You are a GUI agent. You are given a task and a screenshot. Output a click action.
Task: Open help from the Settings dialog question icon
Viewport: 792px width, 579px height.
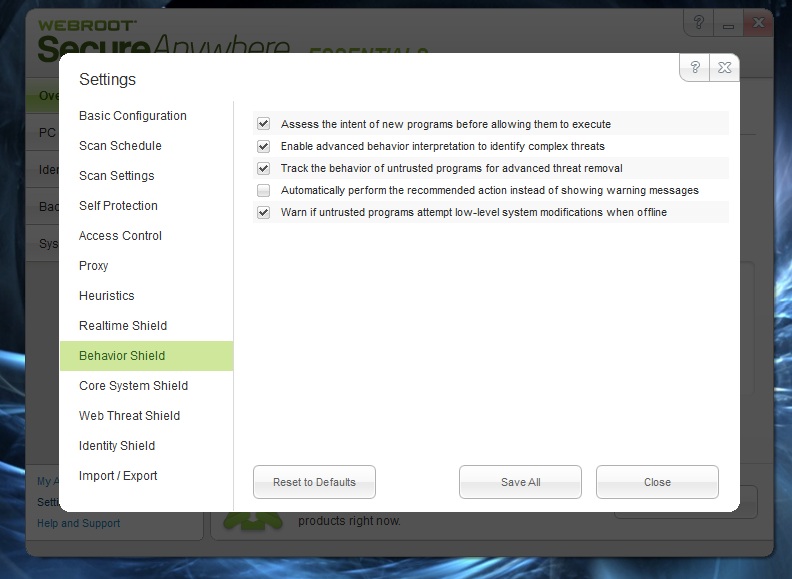click(x=695, y=67)
